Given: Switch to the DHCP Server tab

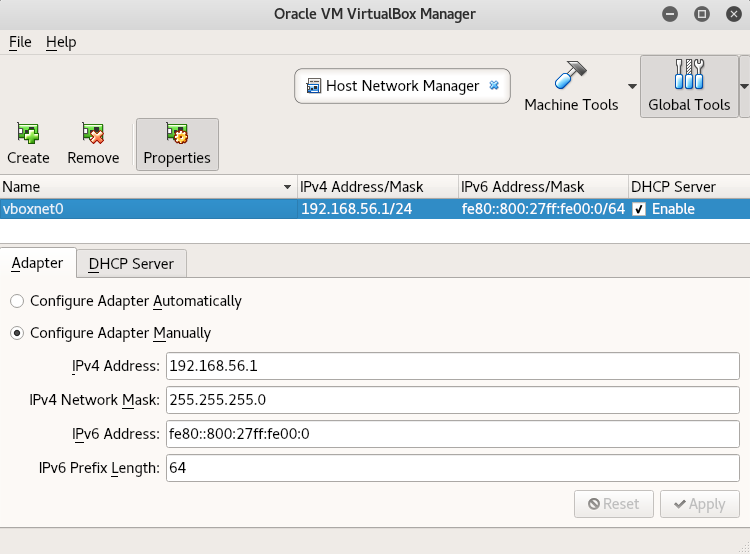Looking at the screenshot, I should (131, 264).
